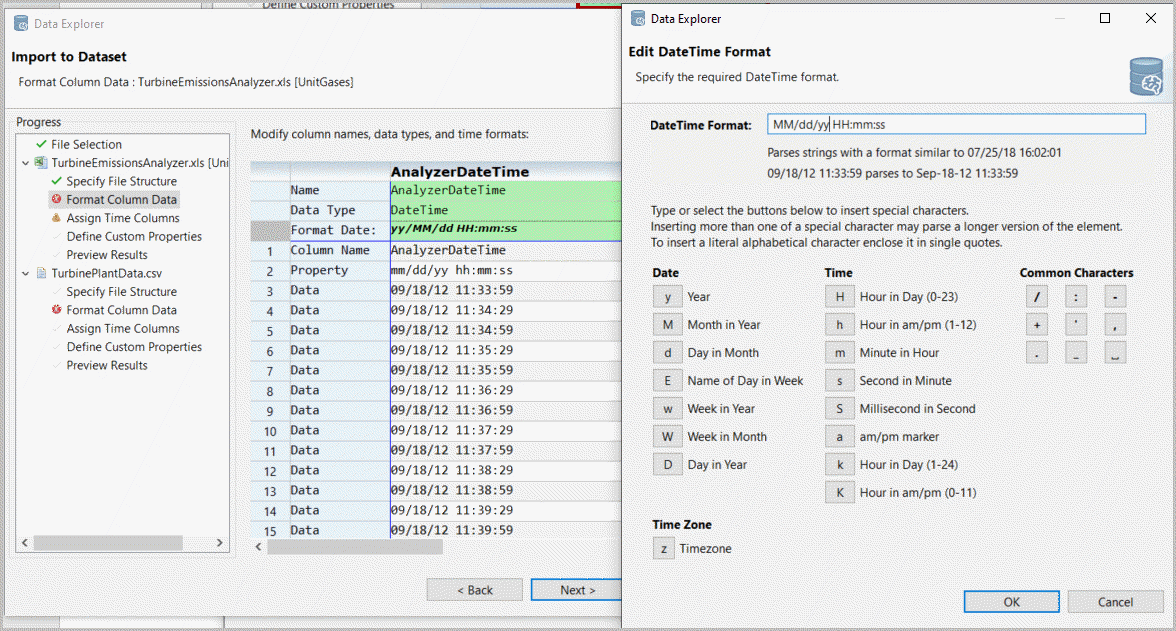Screen dimensions: 1176x631
Task: Collapse the TurbineEmissionsAnalyzer.xls tree node
Action: tap(25, 163)
